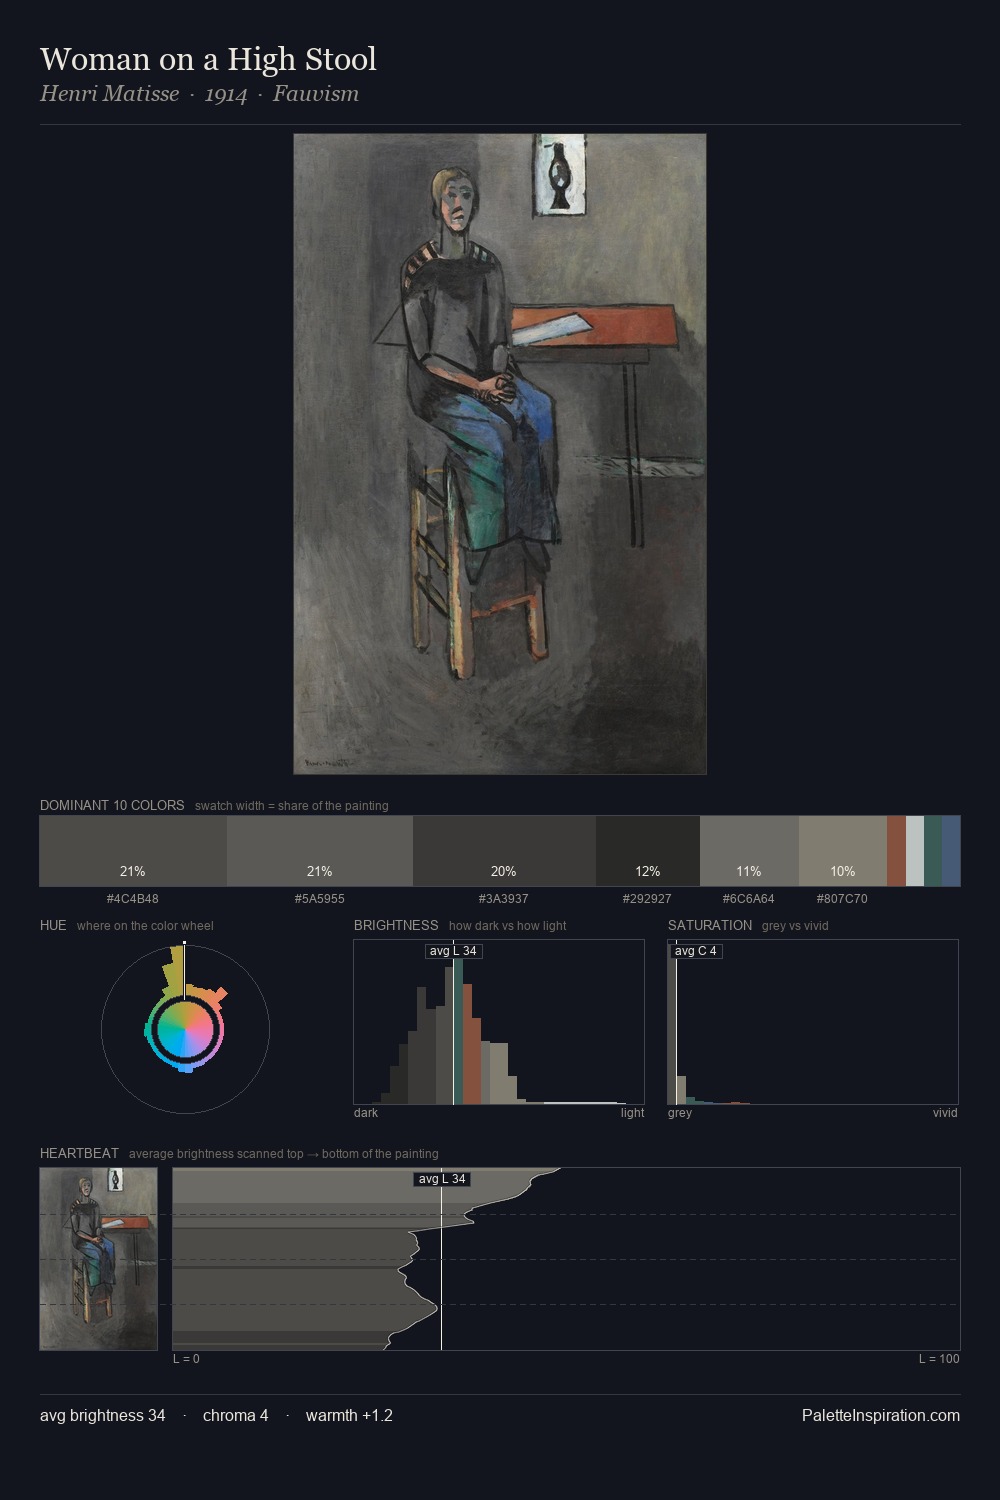Select the 10% swatch labeled #807C70
The width and height of the screenshot is (1000, 1500).
point(843,851)
